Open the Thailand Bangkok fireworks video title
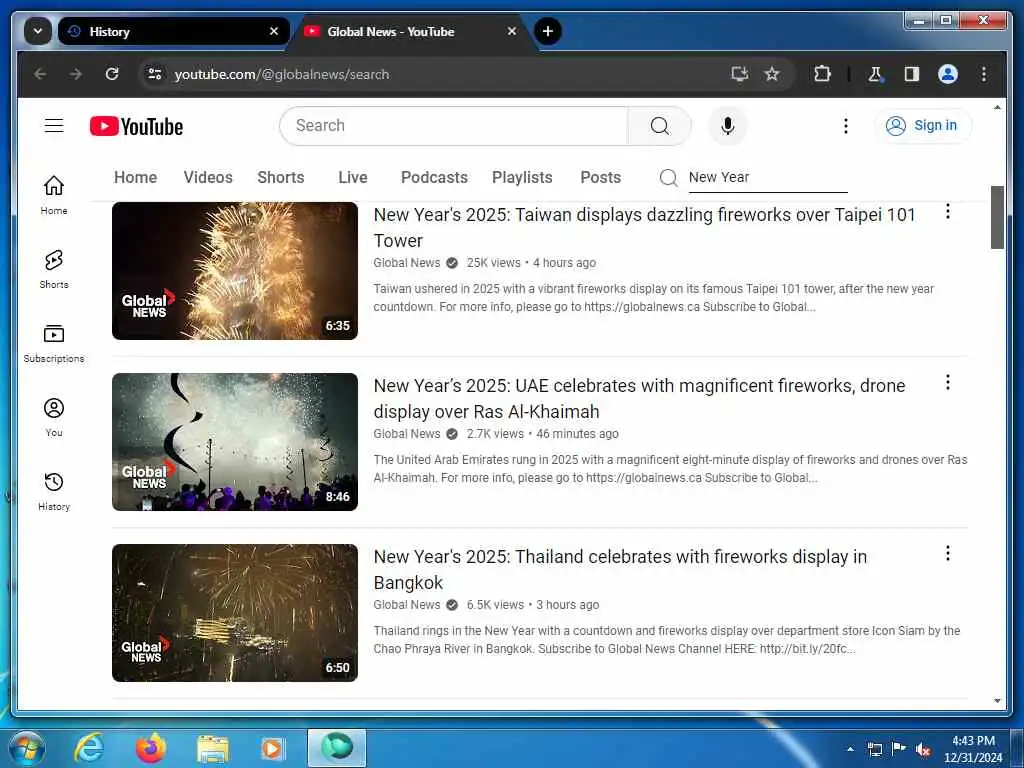The height and width of the screenshot is (768, 1024). pos(620,569)
